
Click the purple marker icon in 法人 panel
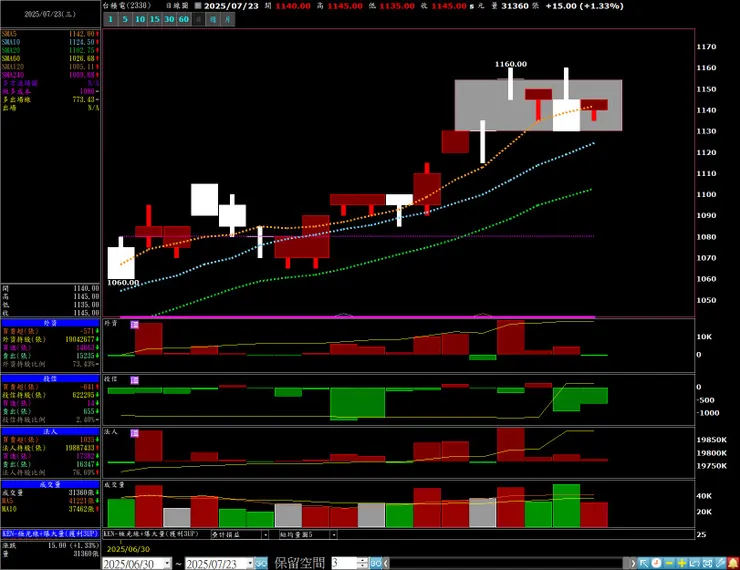[135, 433]
